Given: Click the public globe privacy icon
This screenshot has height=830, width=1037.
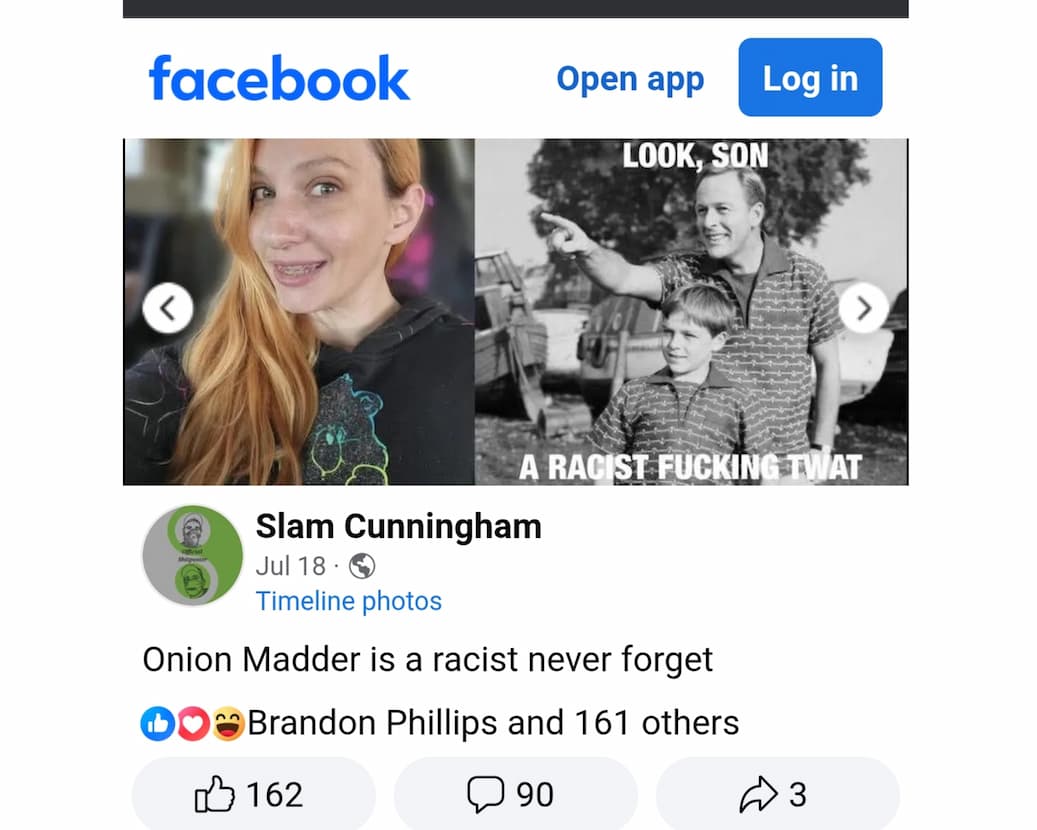Looking at the screenshot, I should pyautogui.click(x=362, y=567).
